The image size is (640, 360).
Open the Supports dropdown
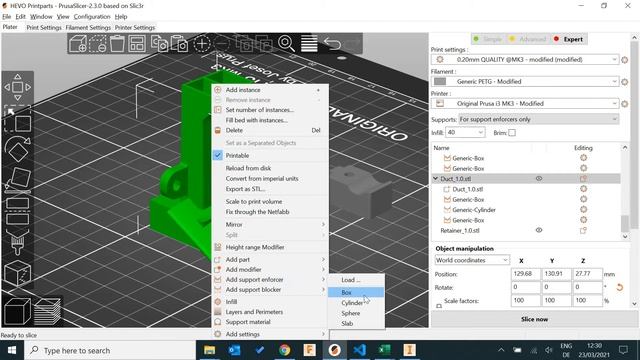[x=538, y=119]
